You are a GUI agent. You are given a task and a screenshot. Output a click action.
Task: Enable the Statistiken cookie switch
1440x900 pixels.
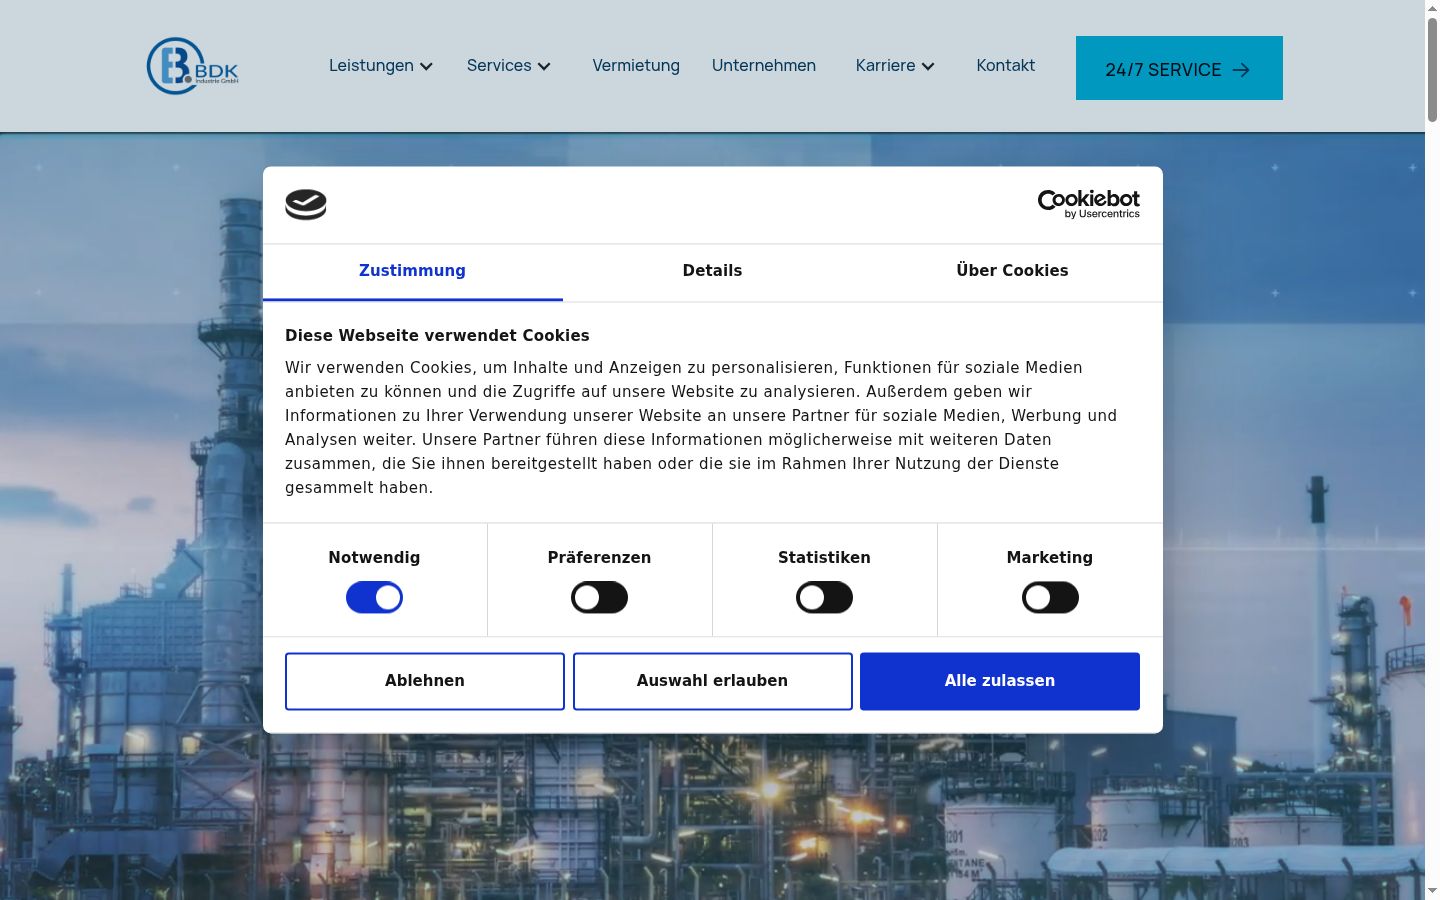[x=824, y=598]
